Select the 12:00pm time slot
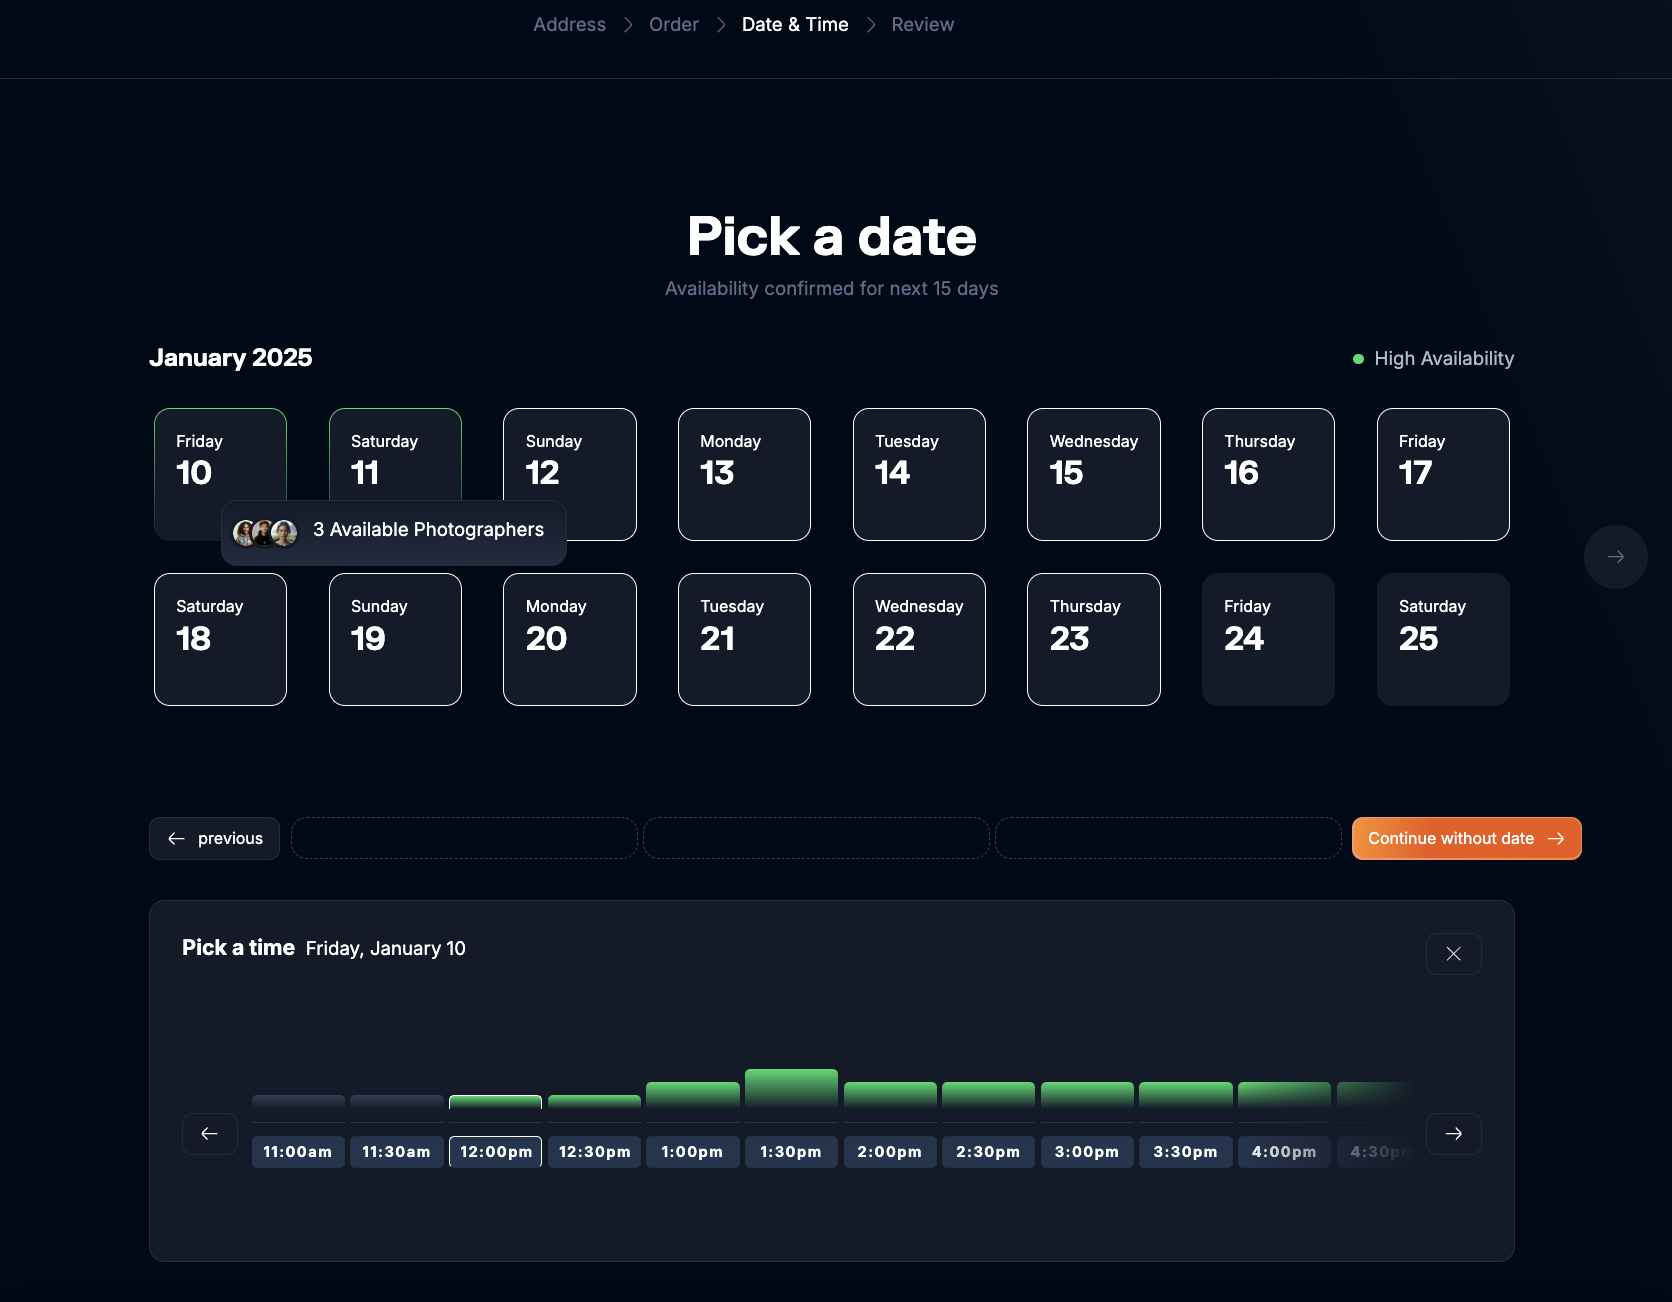This screenshot has height=1302, width=1672. (x=495, y=1151)
